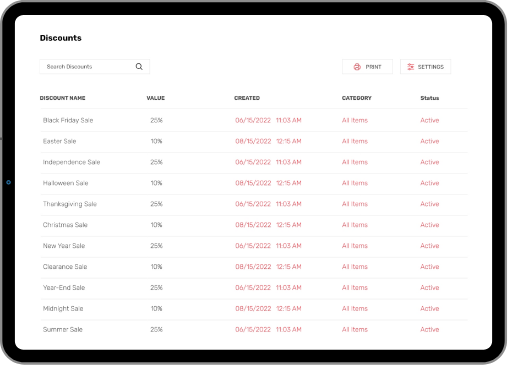The height and width of the screenshot is (365, 508).
Task: Click Active status of Christmas Sale
Action: click(430, 225)
